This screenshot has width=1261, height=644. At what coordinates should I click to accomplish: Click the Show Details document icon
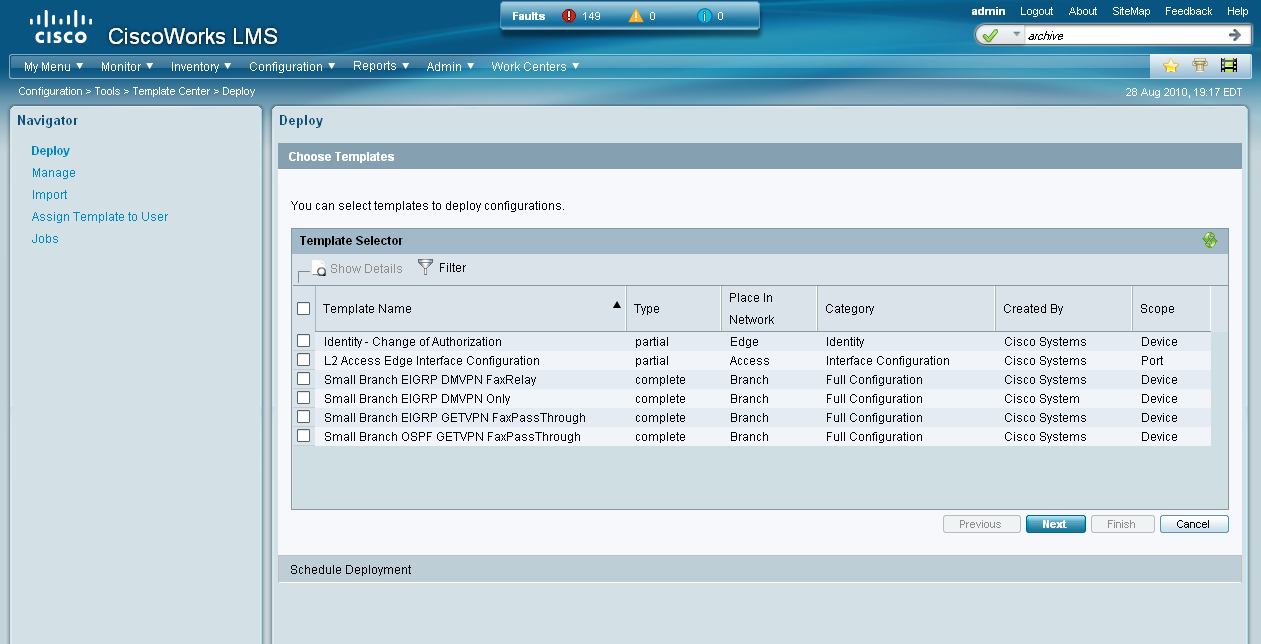tap(319, 268)
